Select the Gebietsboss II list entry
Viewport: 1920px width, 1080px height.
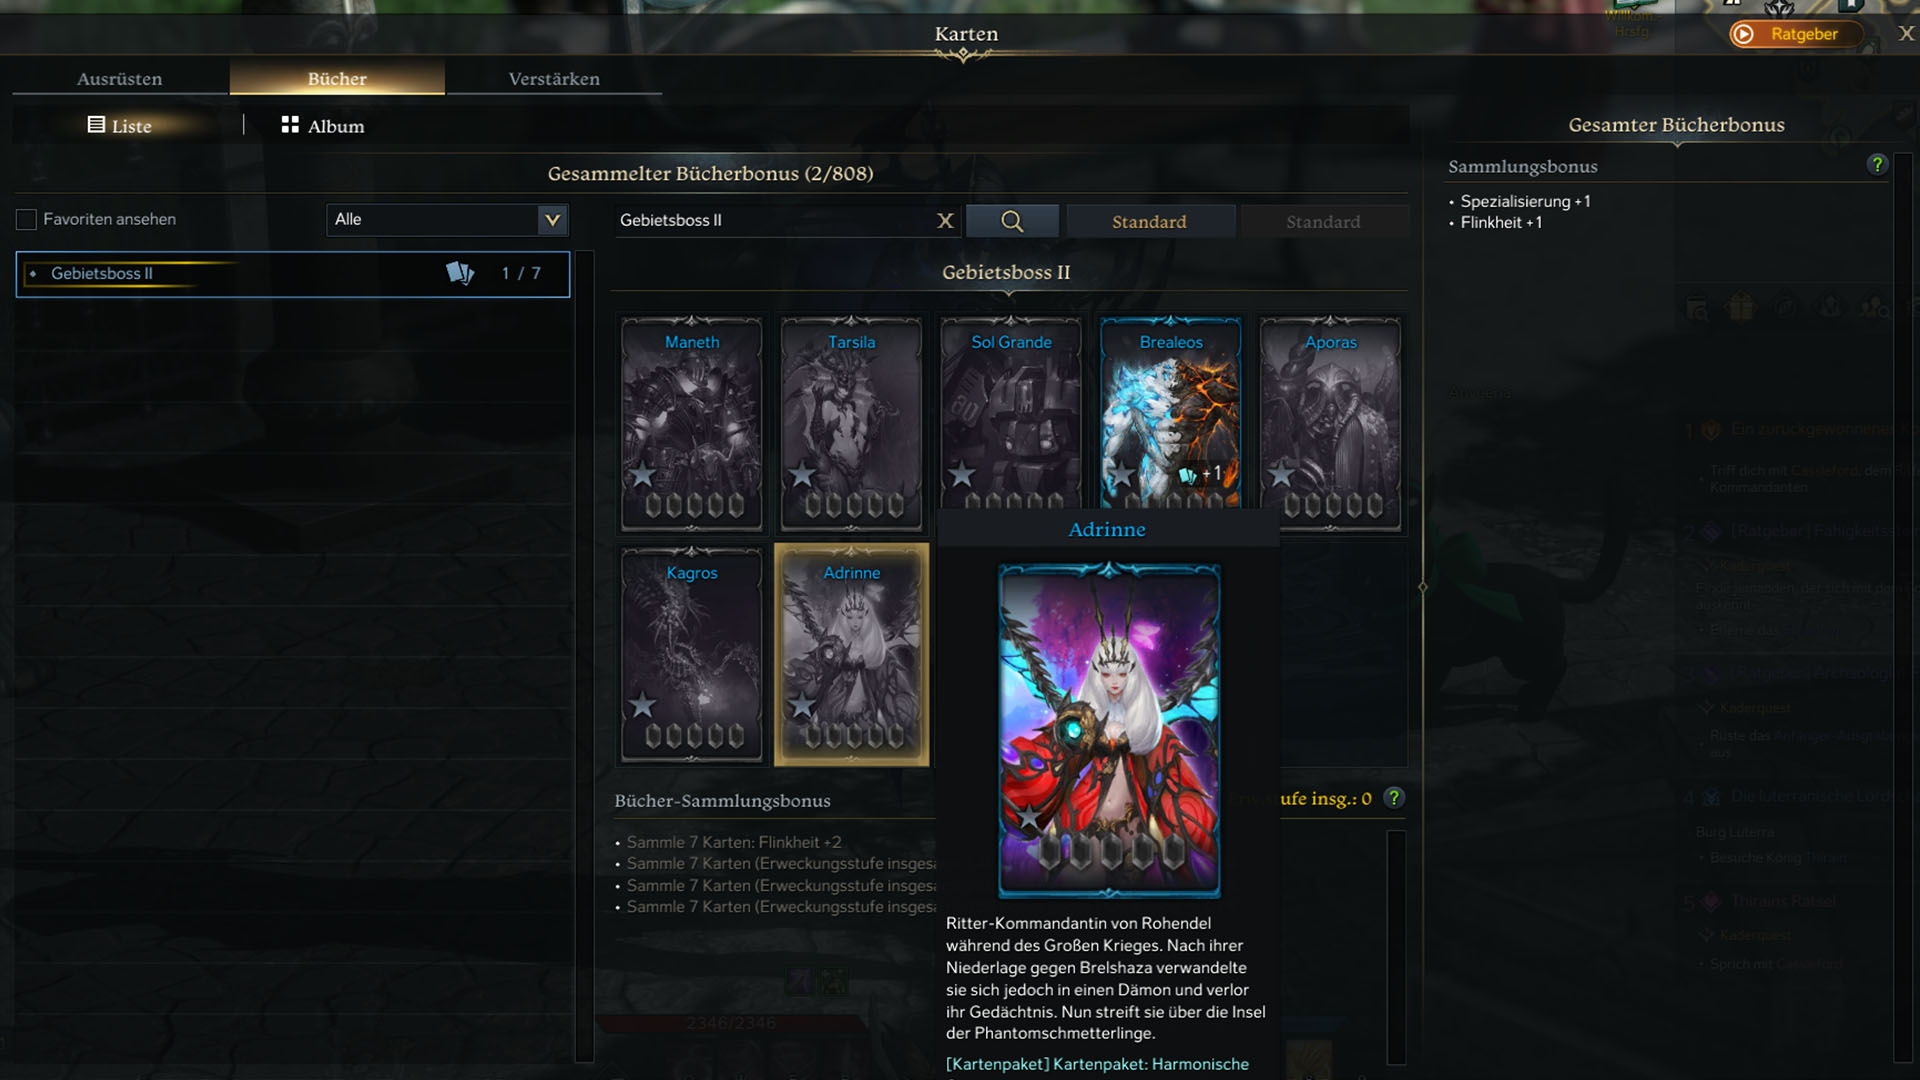[x=293, y=274]
